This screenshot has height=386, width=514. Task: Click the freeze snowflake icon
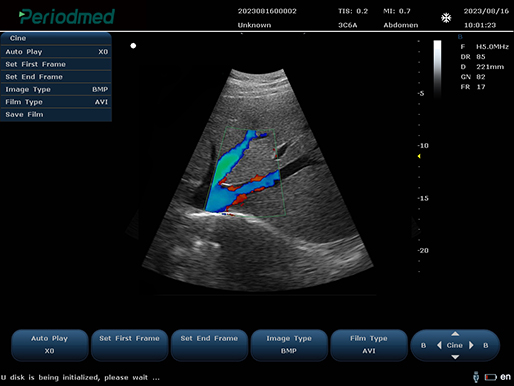[x=446, y=18]
